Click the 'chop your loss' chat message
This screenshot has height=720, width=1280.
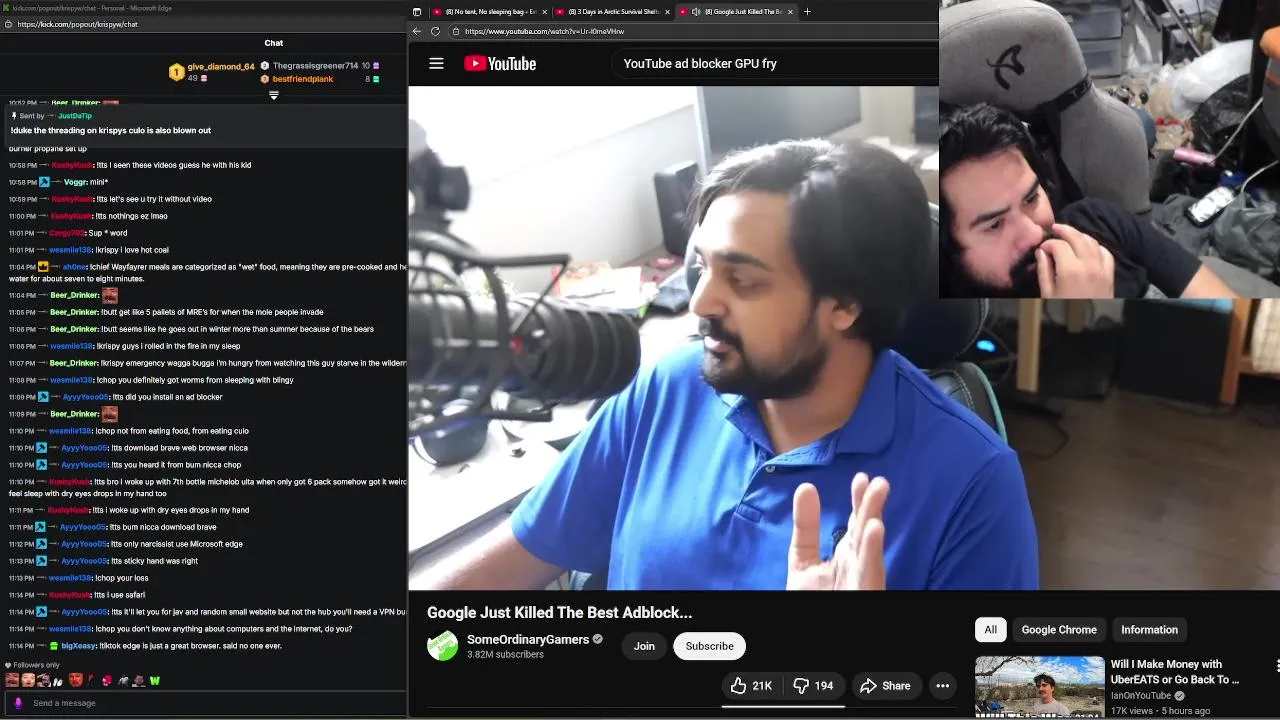point(121,578)
